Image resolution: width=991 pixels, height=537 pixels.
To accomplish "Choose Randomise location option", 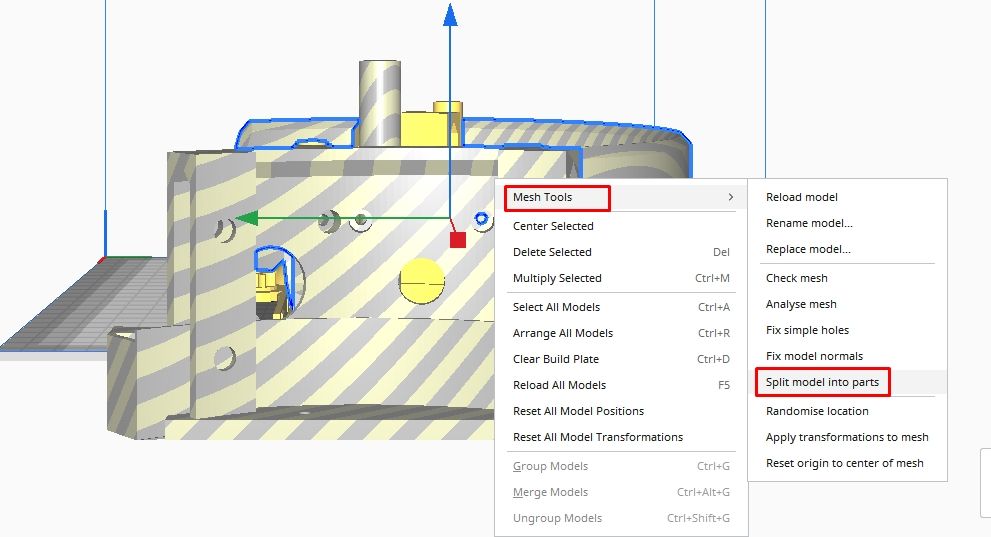I will [x=847, y=411].
